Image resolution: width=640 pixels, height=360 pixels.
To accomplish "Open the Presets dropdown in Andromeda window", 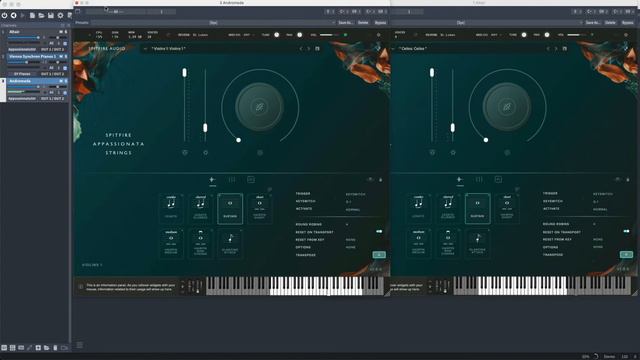I will [x=213, y=23].
